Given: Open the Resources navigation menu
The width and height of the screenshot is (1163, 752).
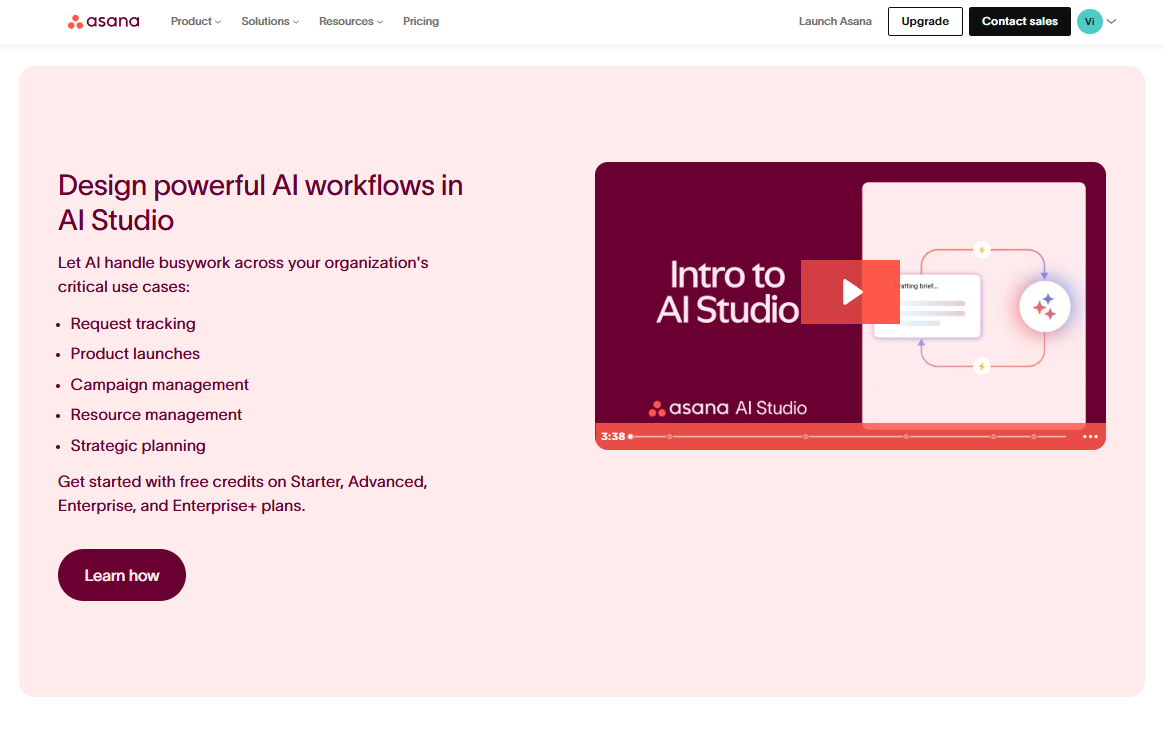Looking at the screenshot, I should click(351, 21).
